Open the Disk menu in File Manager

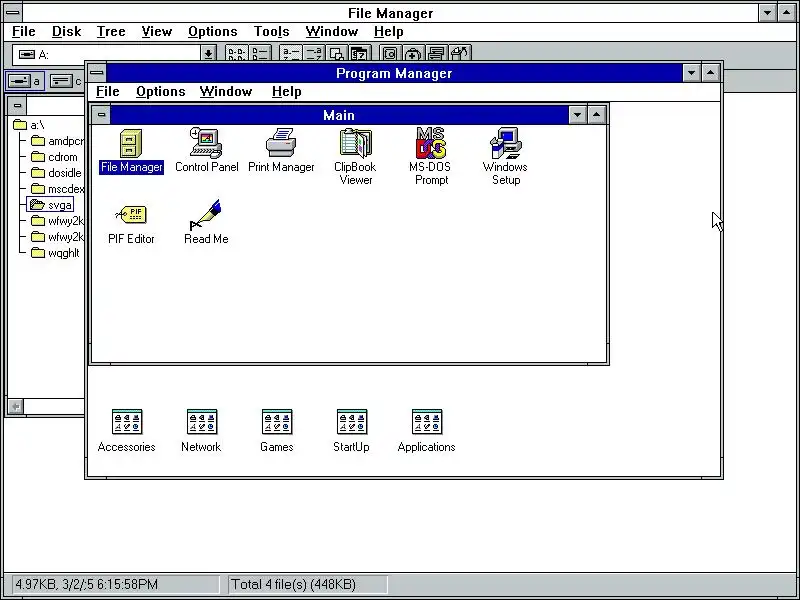point(66,32)
